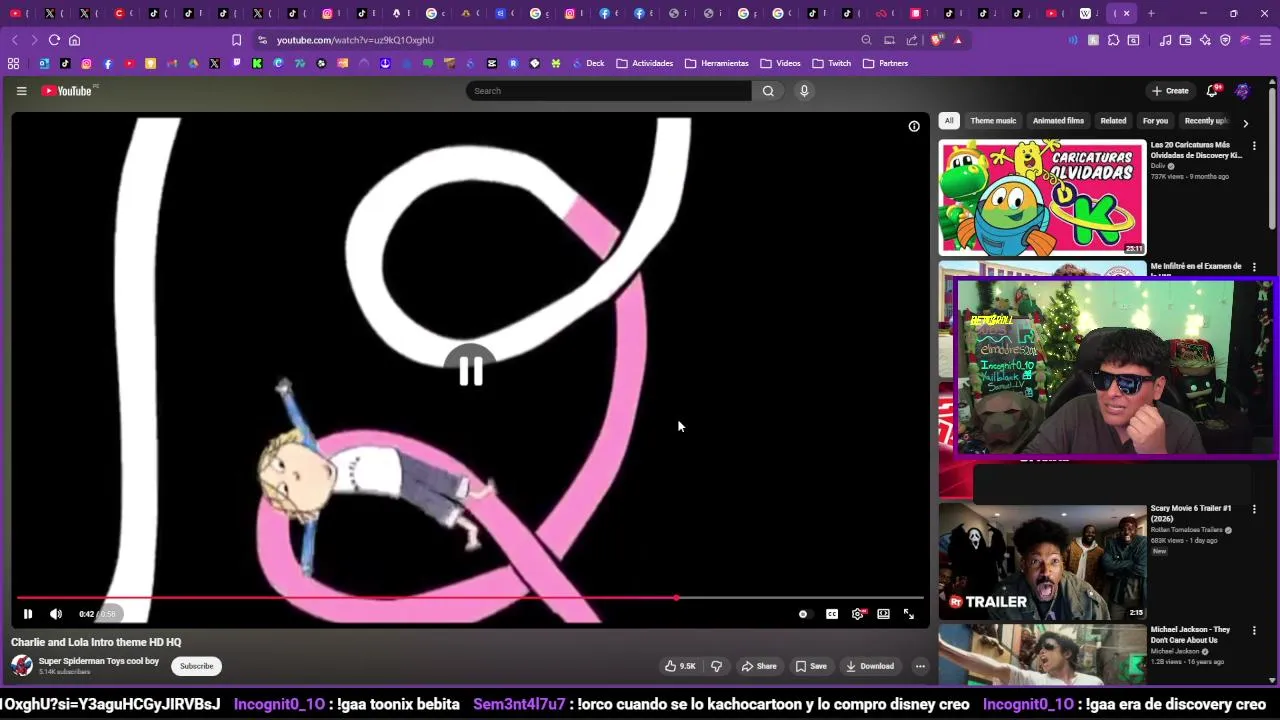This screenshot has width=1280, height=720.
Task: Show more filter chips with arrow
Action: [1245, 123]
